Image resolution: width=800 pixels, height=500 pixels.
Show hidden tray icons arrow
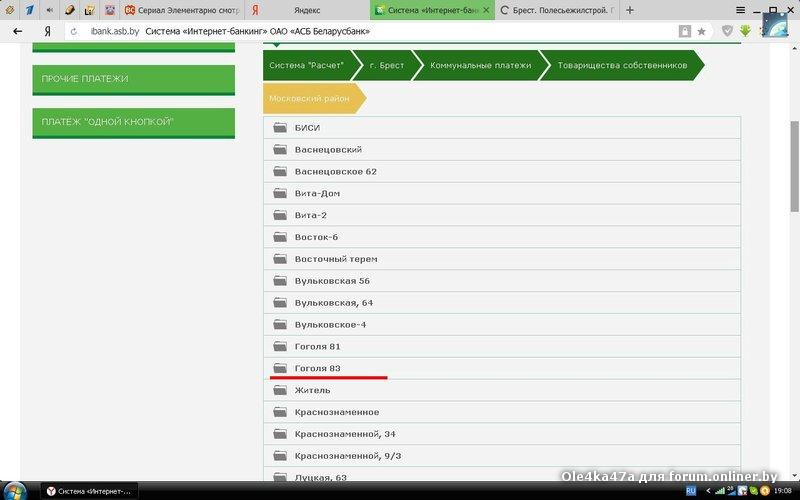tap(708, 491)
